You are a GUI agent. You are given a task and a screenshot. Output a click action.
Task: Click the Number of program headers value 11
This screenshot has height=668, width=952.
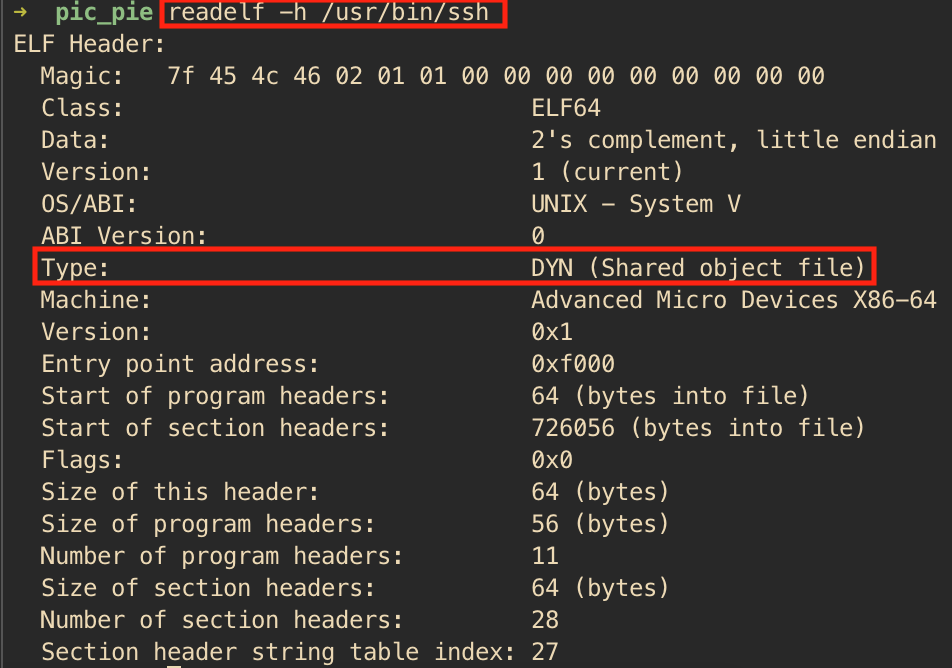click(545, 556)
